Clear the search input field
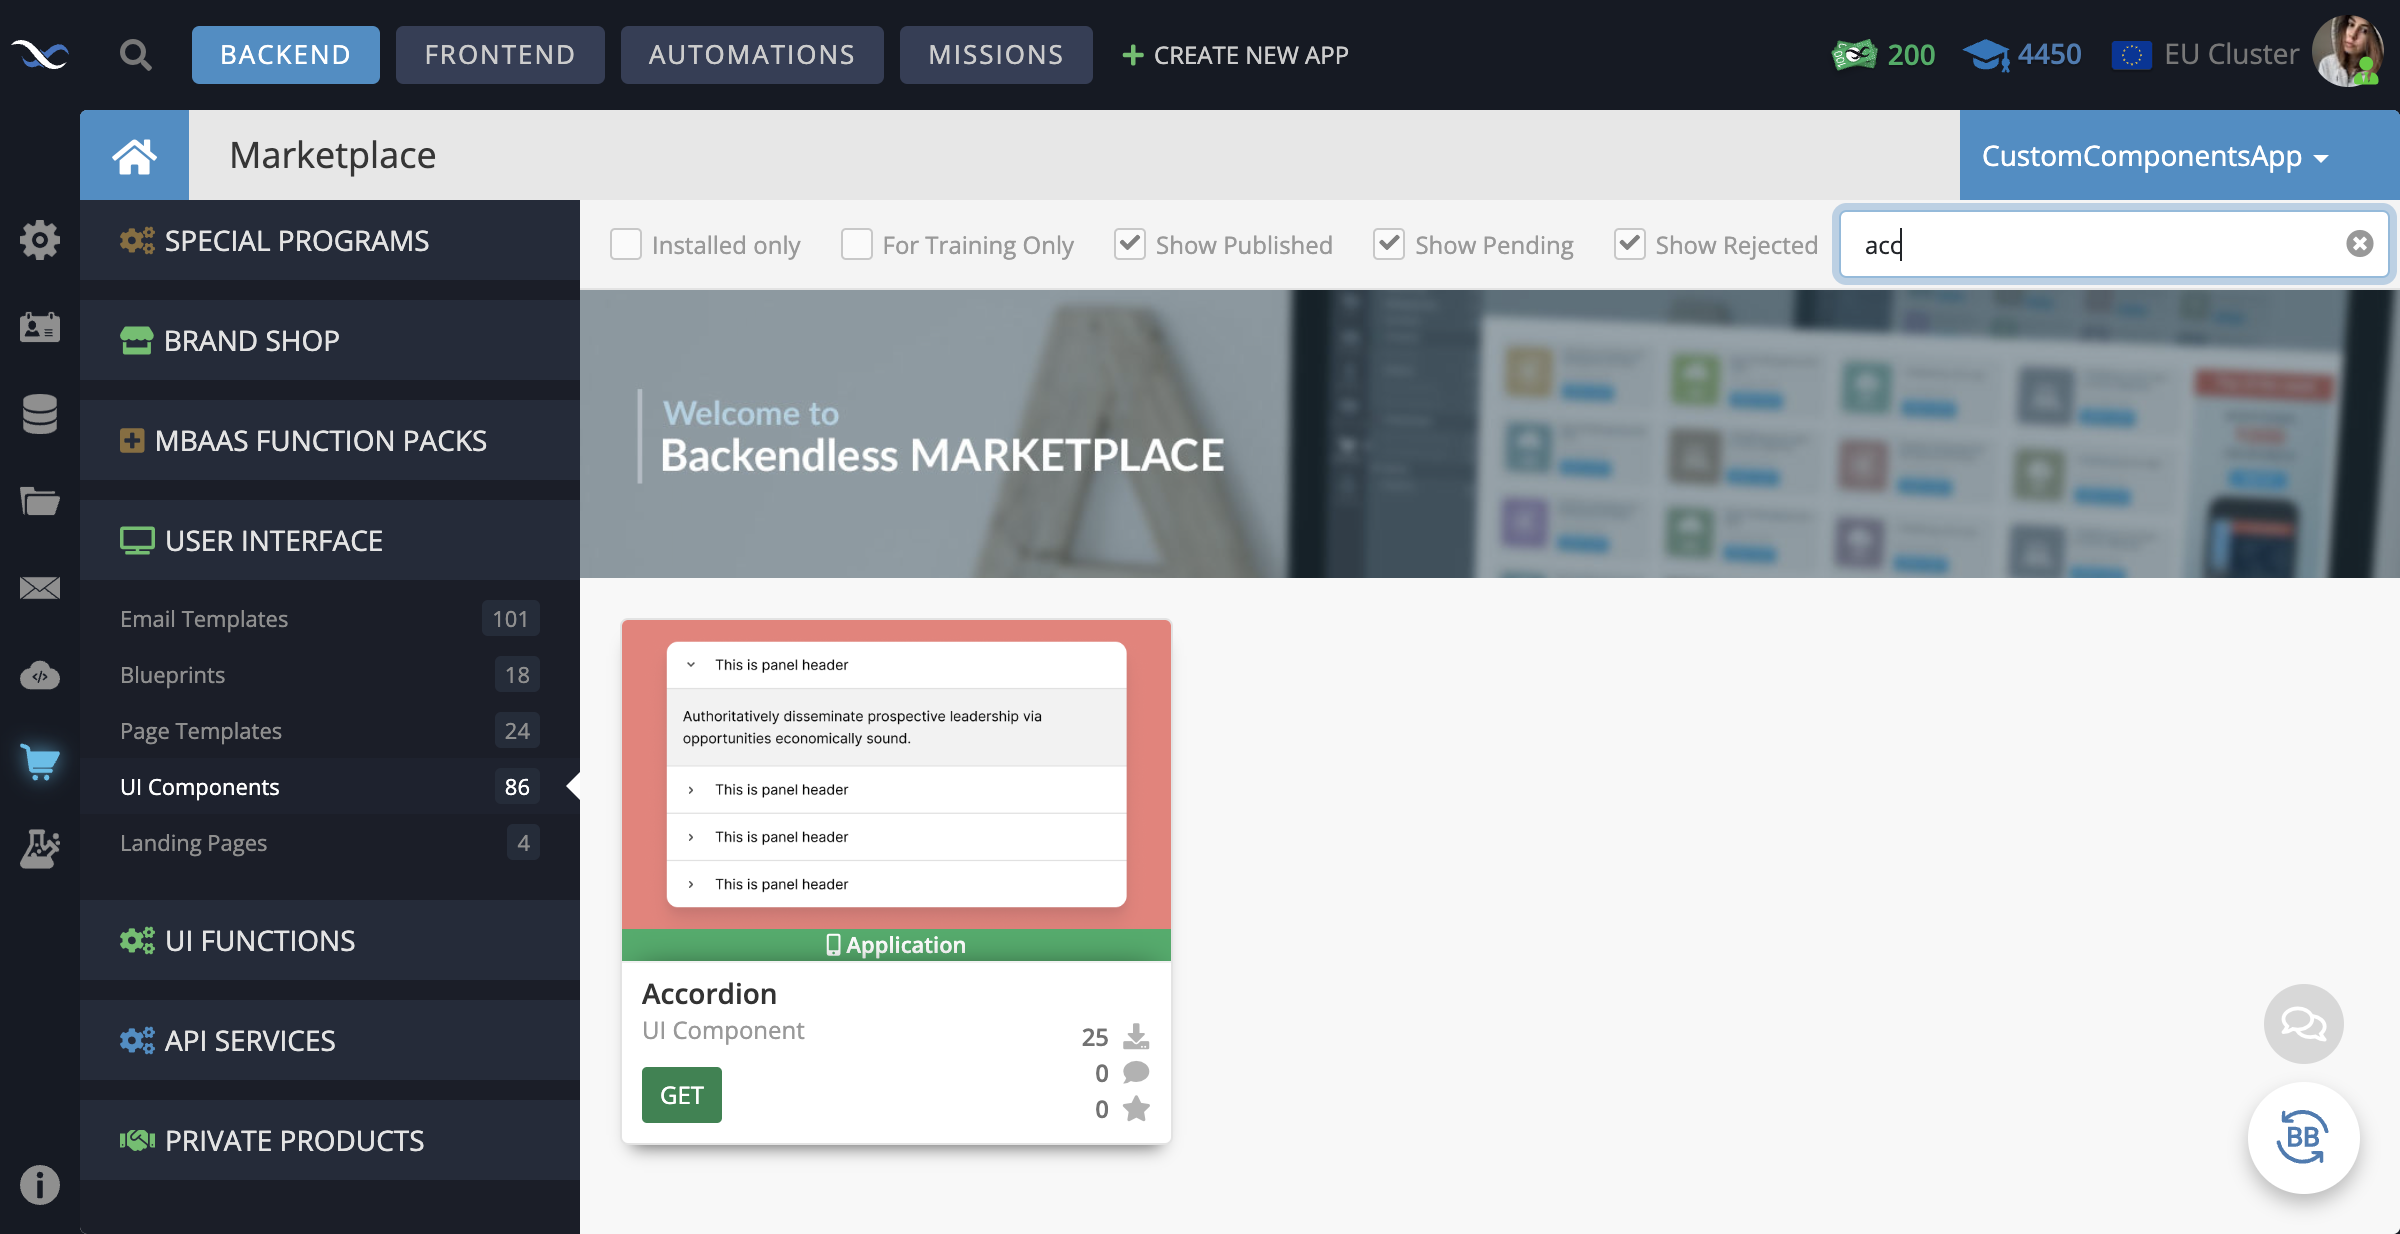This screenshot has height=1234, width=2400. point(2358,242)
